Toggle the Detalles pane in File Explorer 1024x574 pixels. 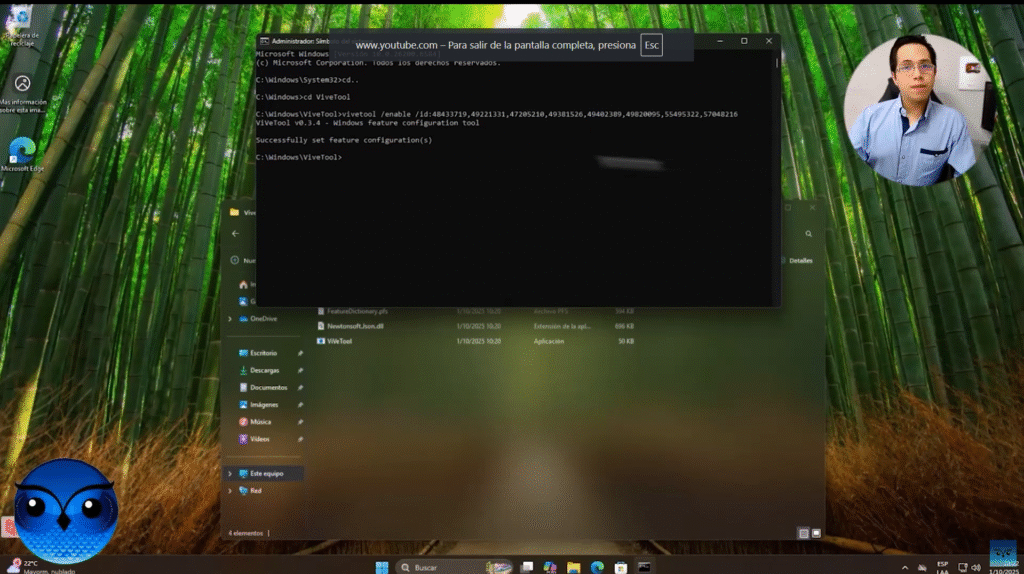[797, 260]
